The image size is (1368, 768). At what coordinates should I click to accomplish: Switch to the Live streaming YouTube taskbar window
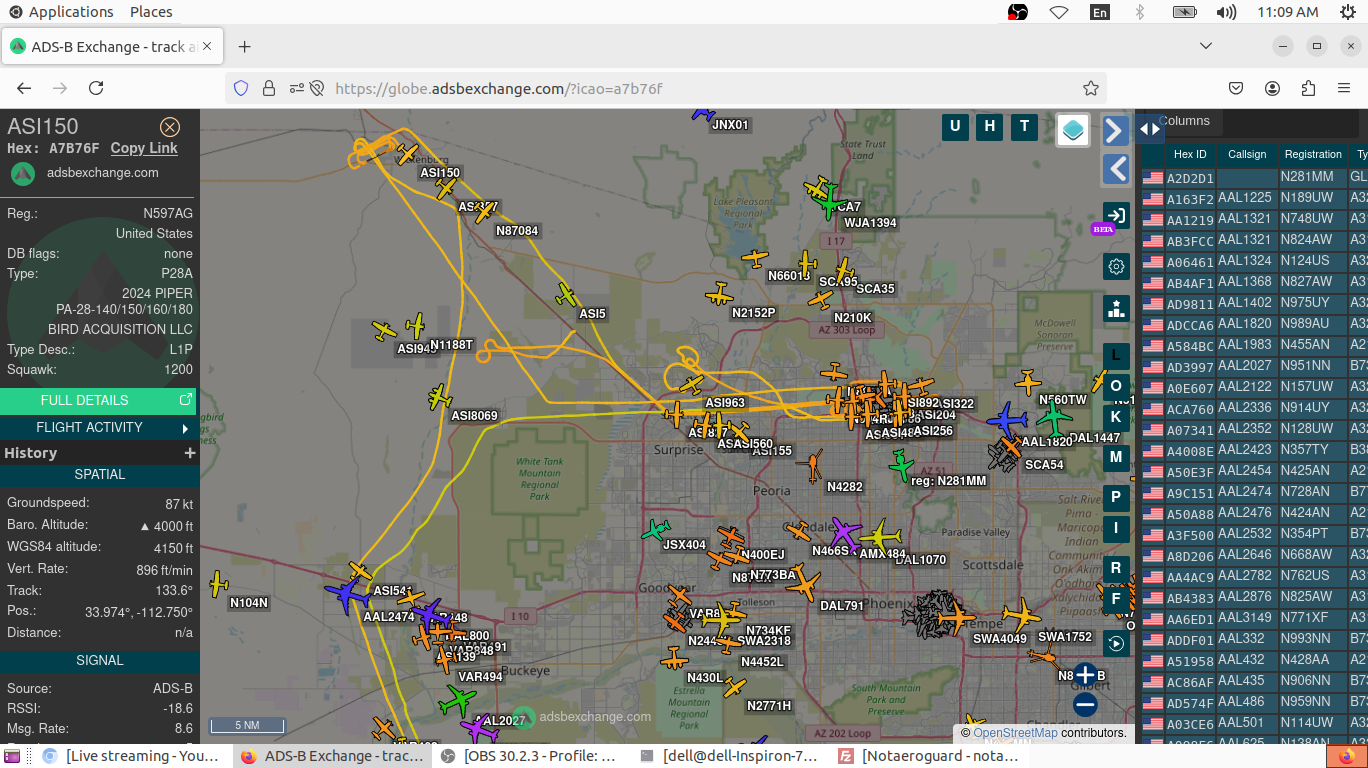click(x=131, y=756)
